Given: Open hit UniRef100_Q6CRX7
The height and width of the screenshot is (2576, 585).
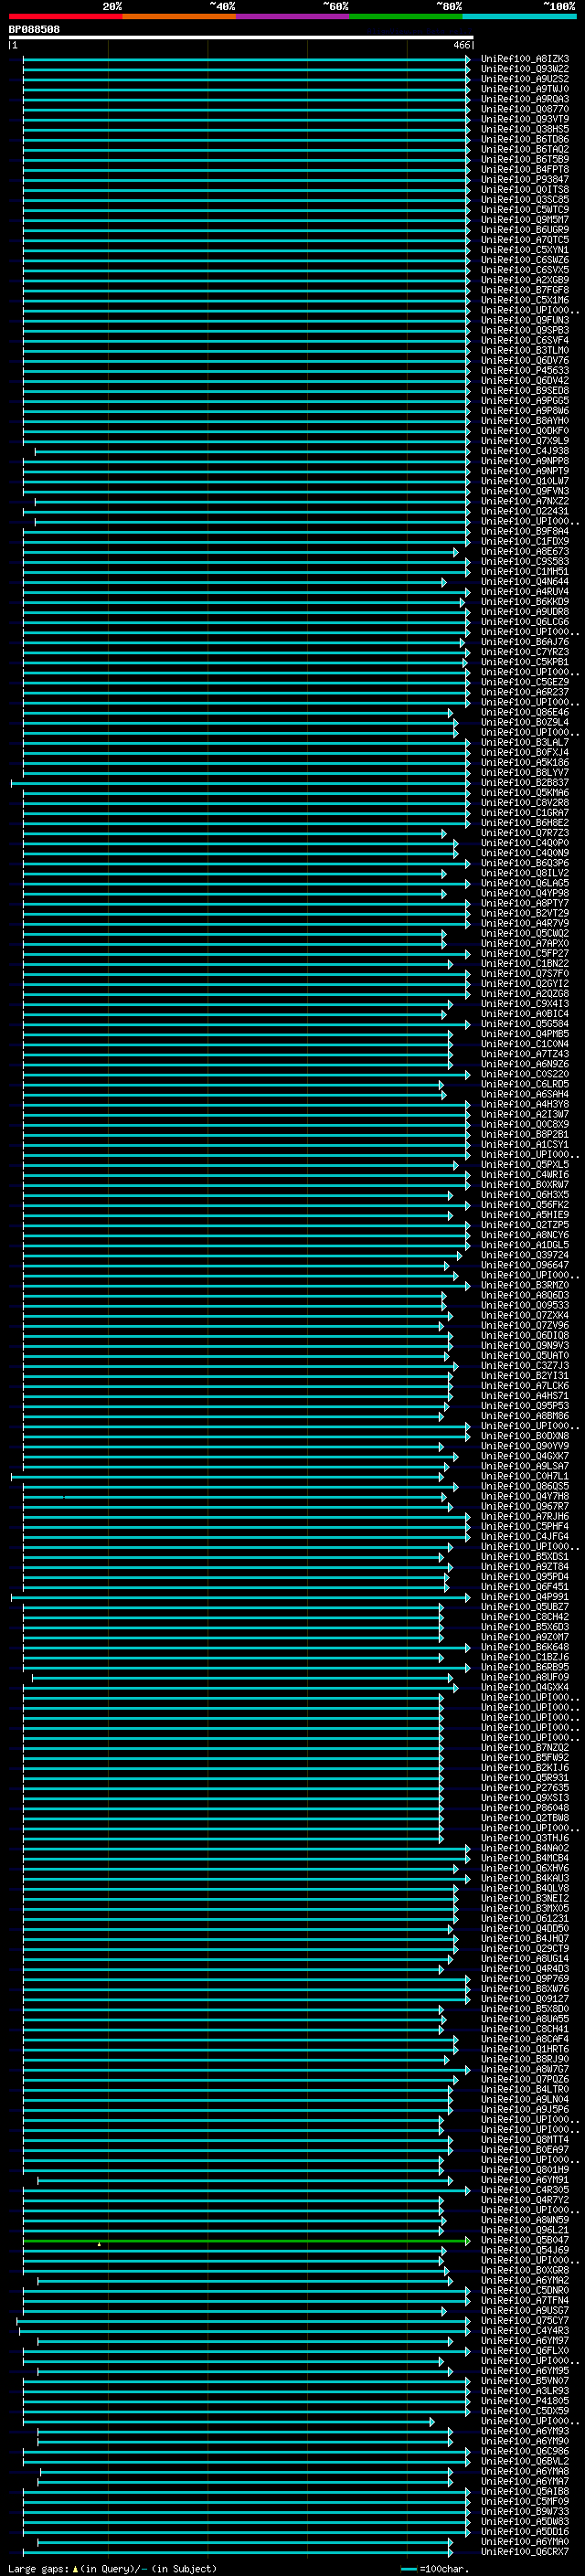Looking at the screenshot, I should coord(525,2554).
